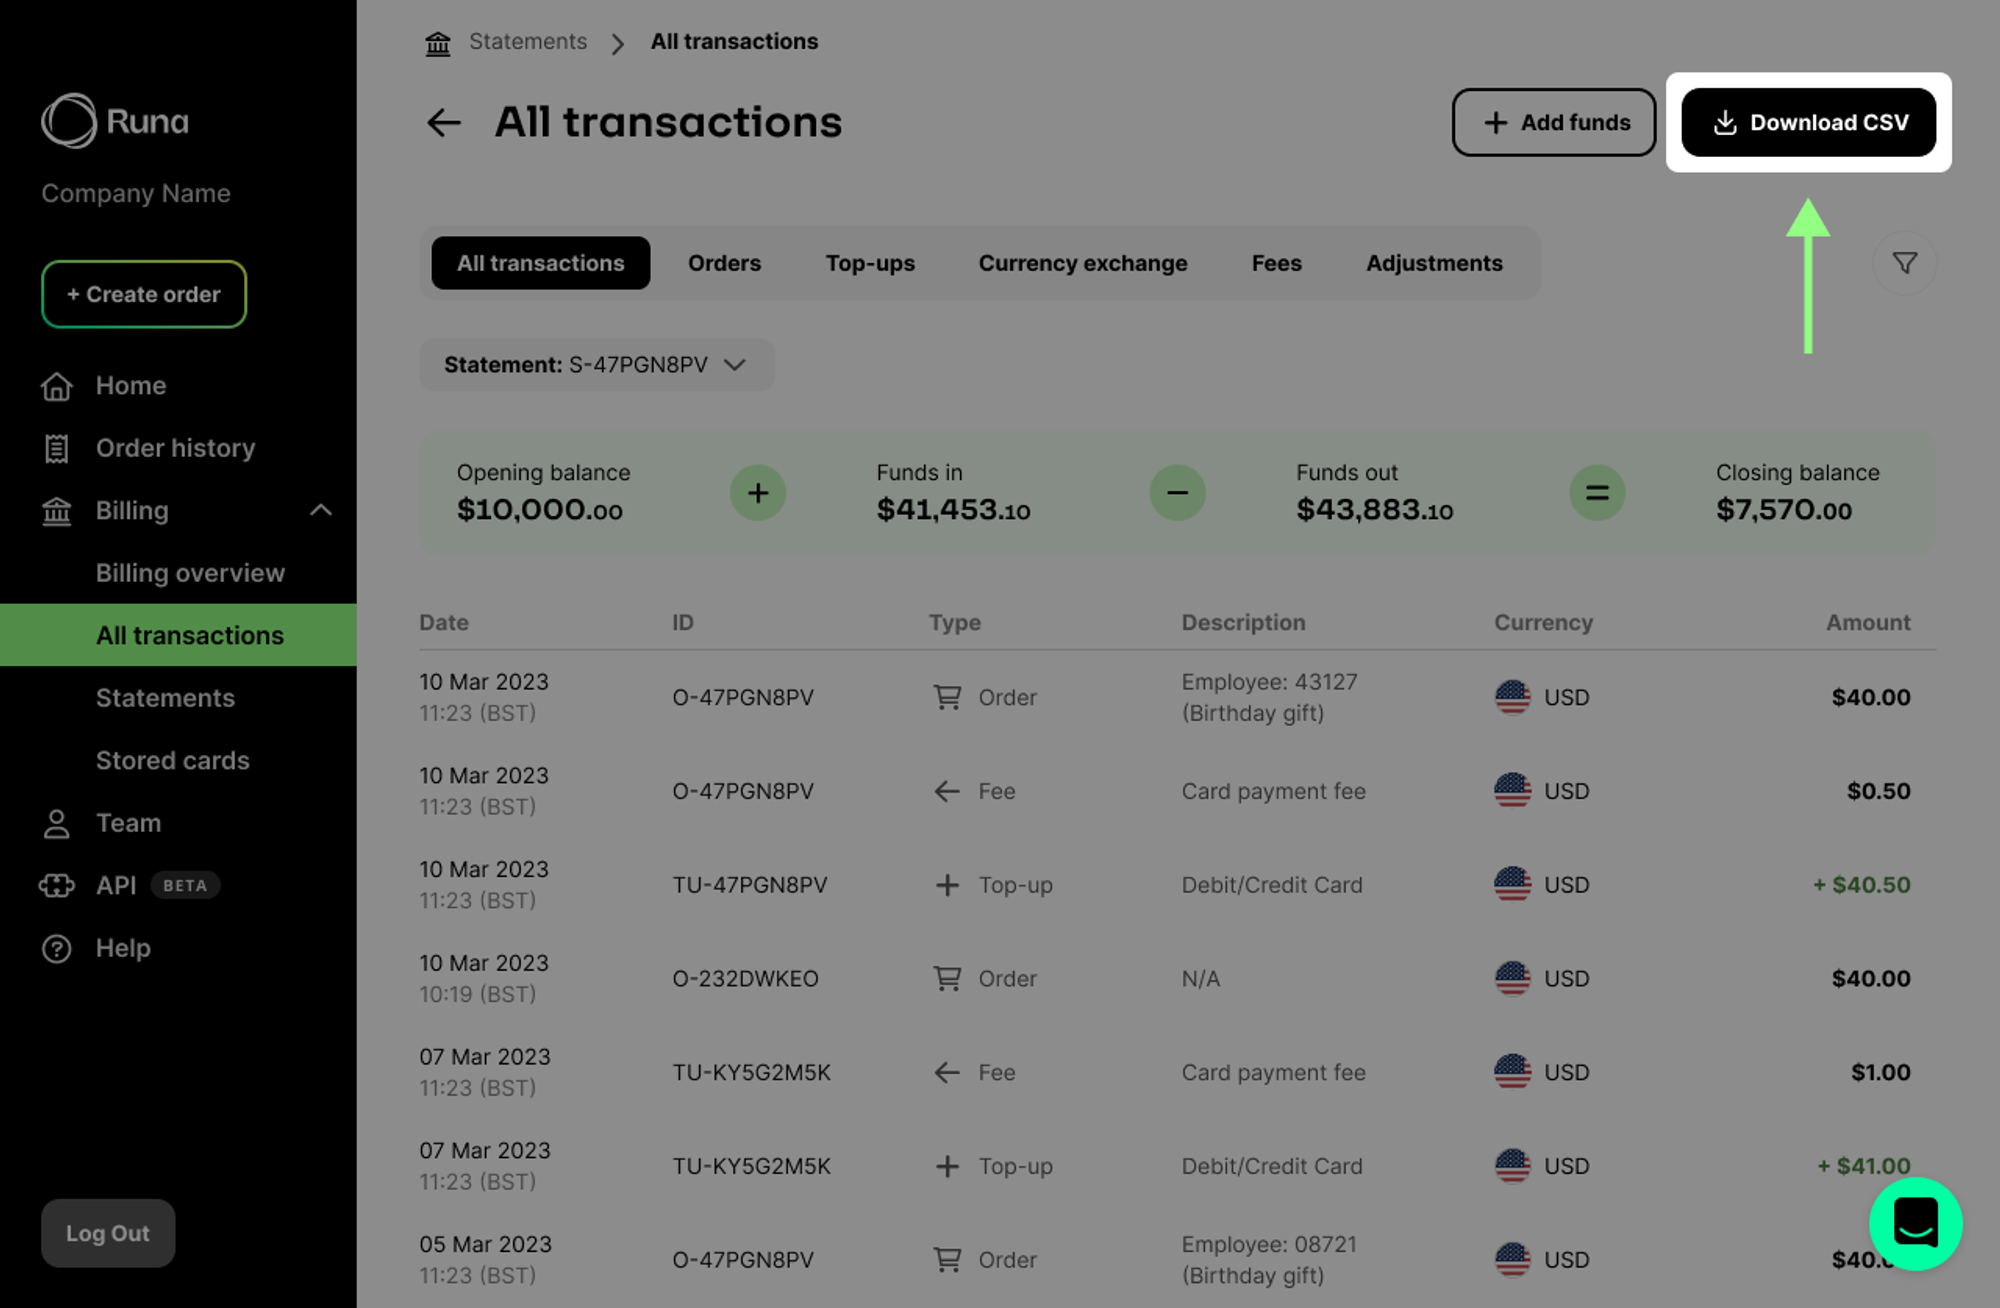Select the Currency exchange tab

click(x=1082, y=263)
